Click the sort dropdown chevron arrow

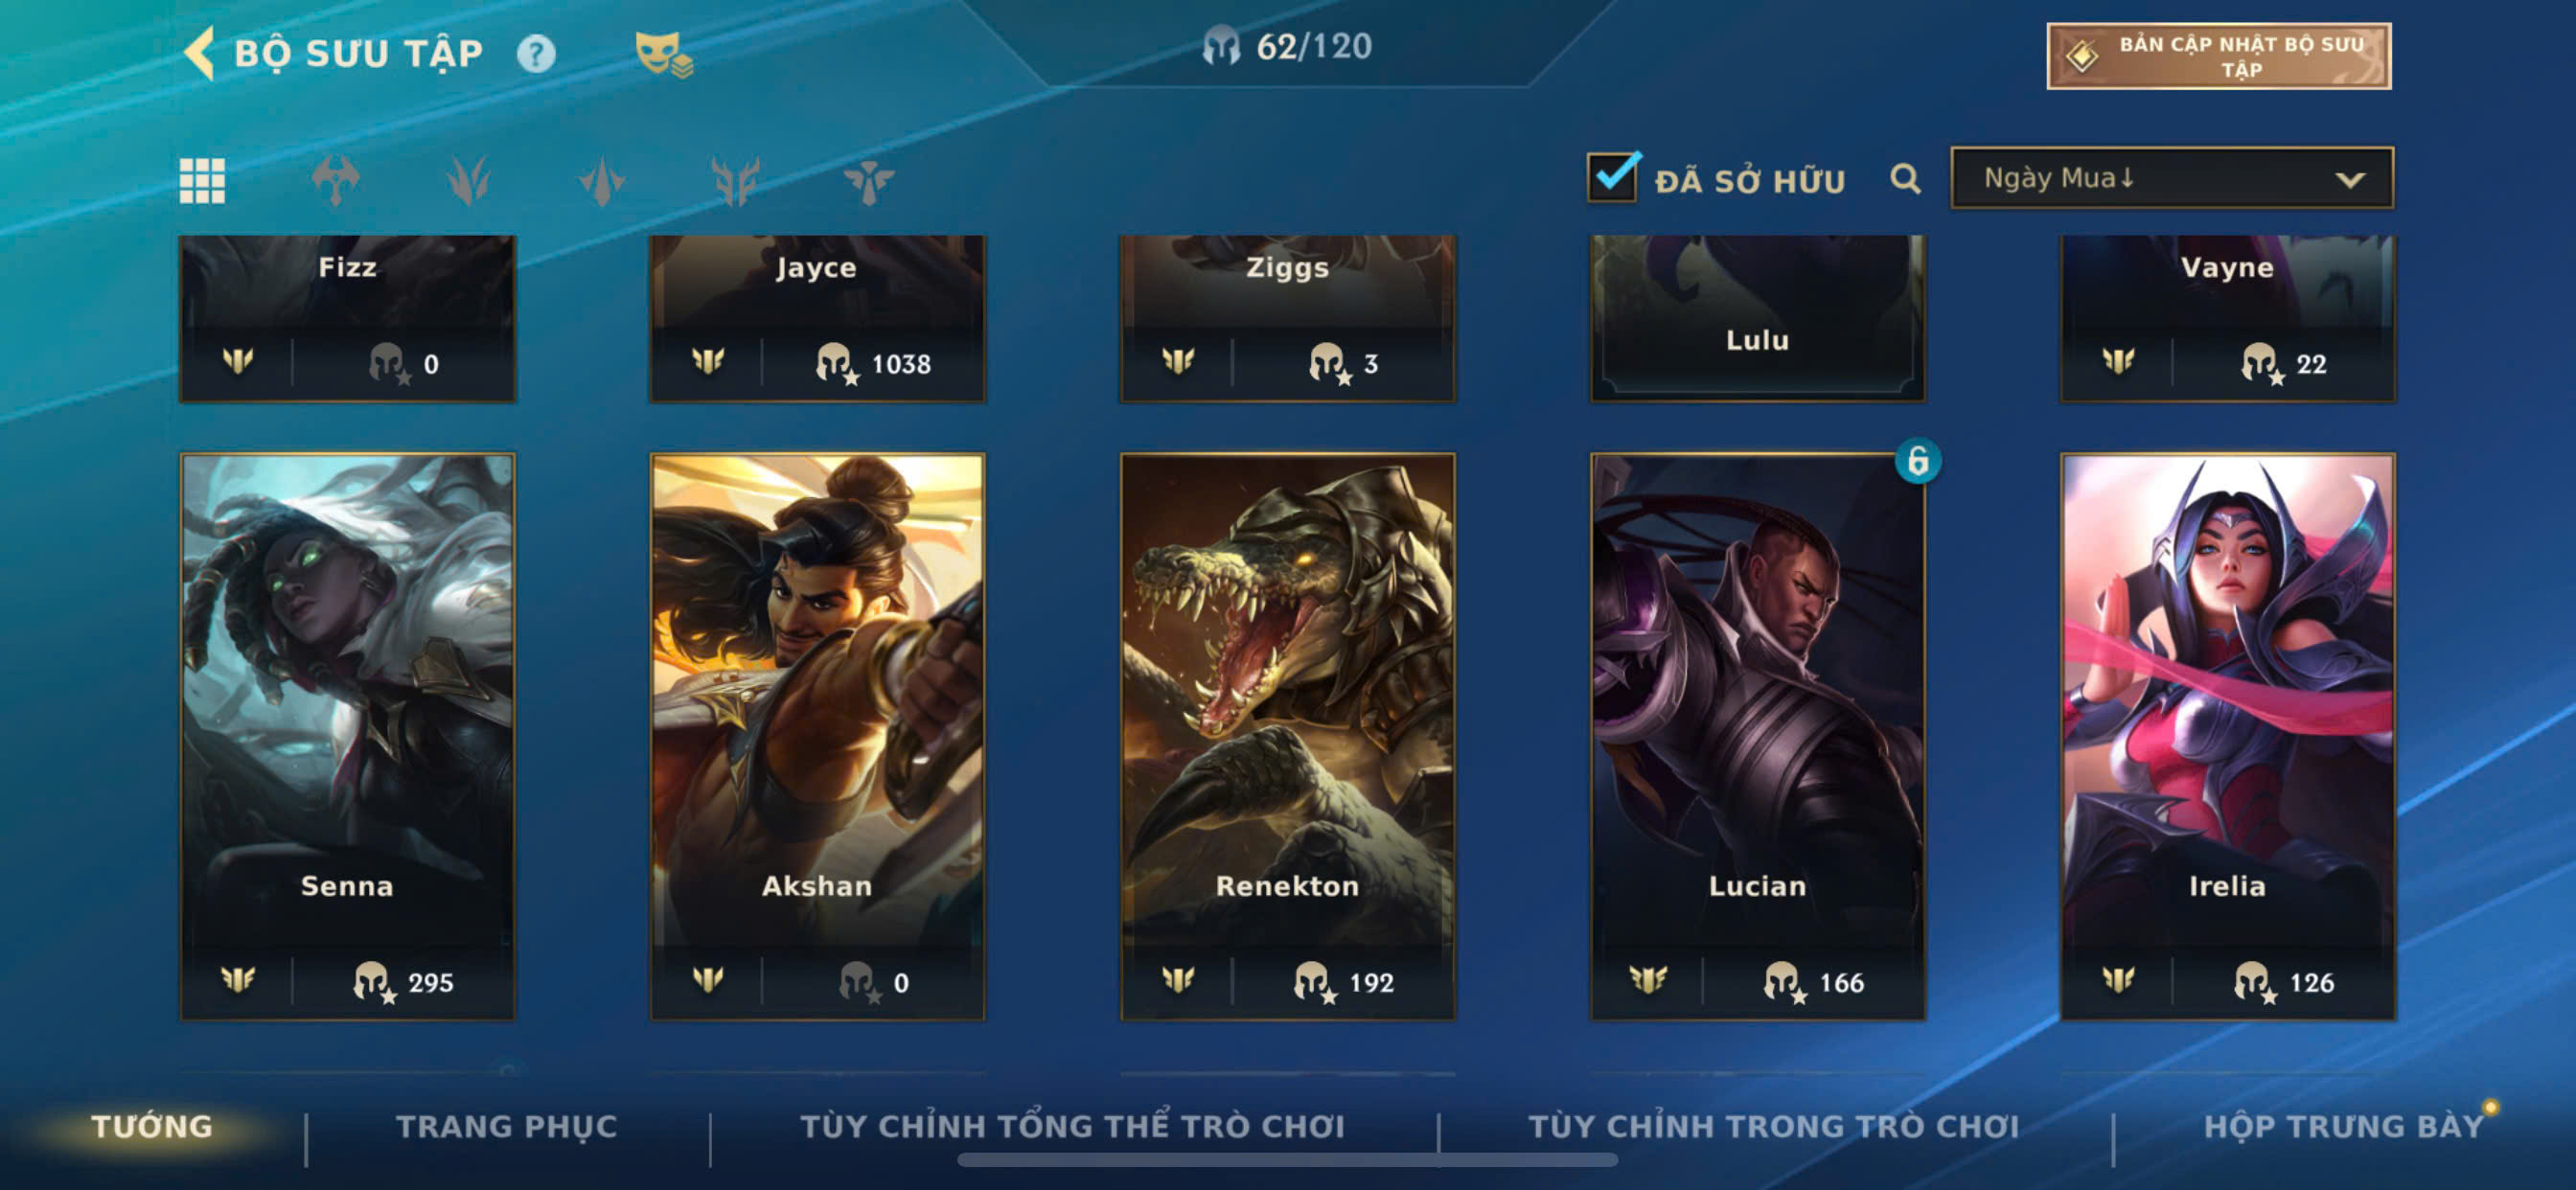tap(2349, 180)
